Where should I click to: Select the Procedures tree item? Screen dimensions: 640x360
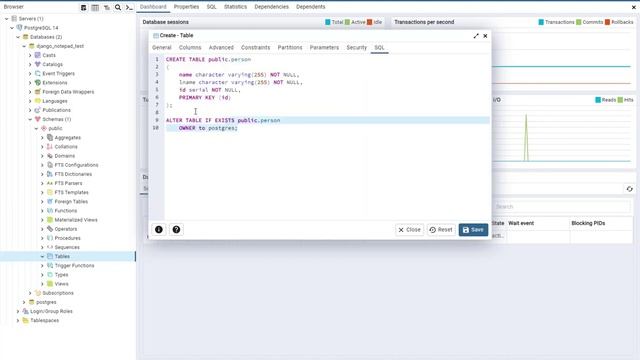tap(67, 238)
